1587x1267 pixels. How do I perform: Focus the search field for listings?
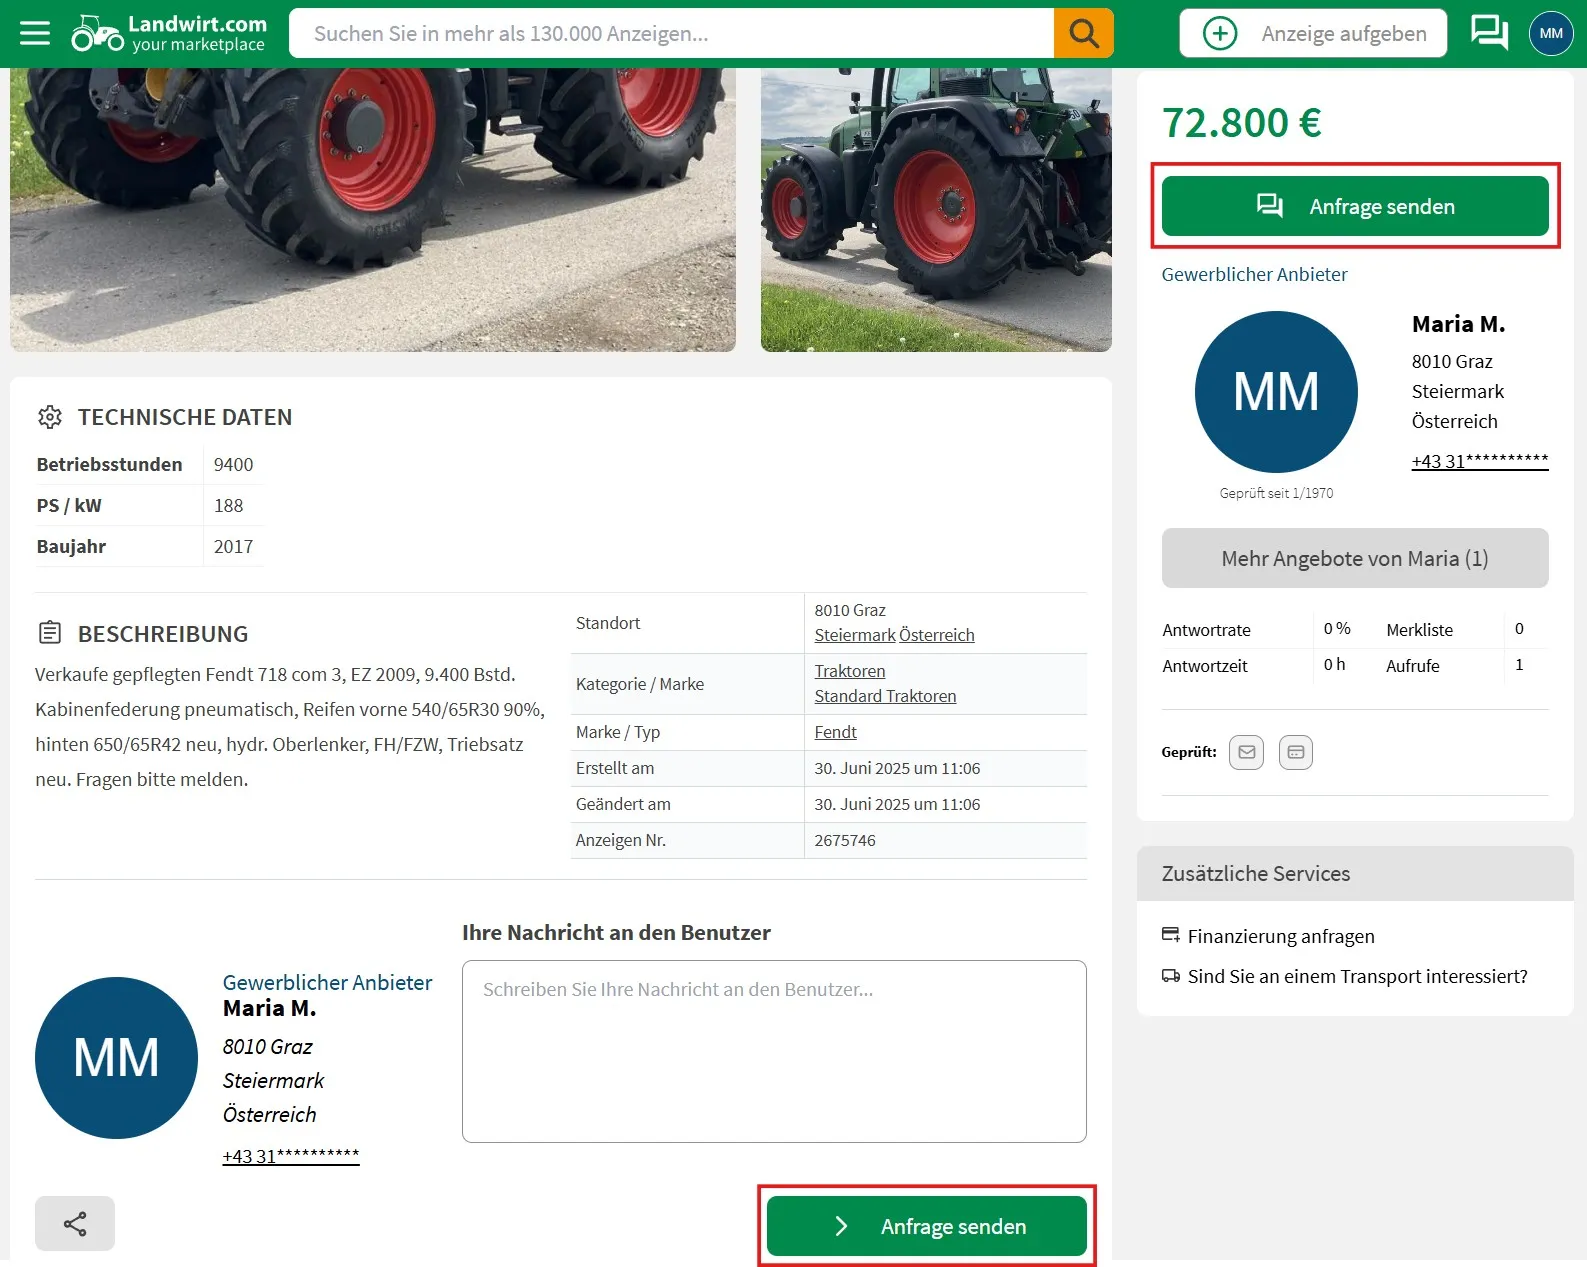[x=671, y=34]
